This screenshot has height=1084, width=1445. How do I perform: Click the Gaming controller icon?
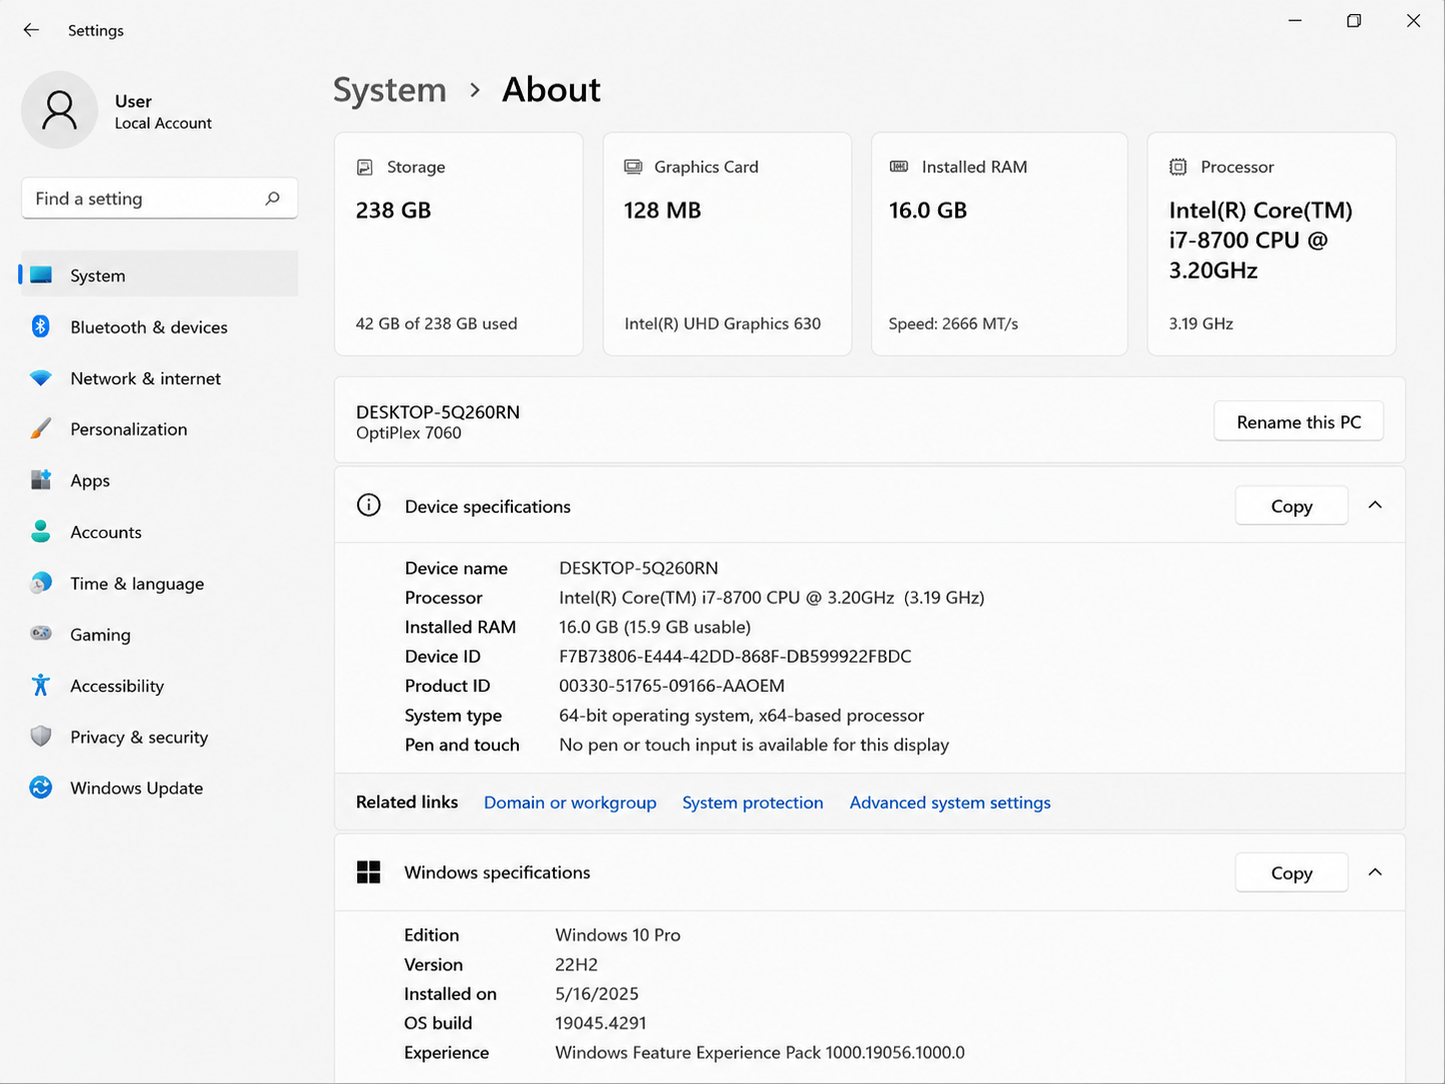click(x=41, y=634)
